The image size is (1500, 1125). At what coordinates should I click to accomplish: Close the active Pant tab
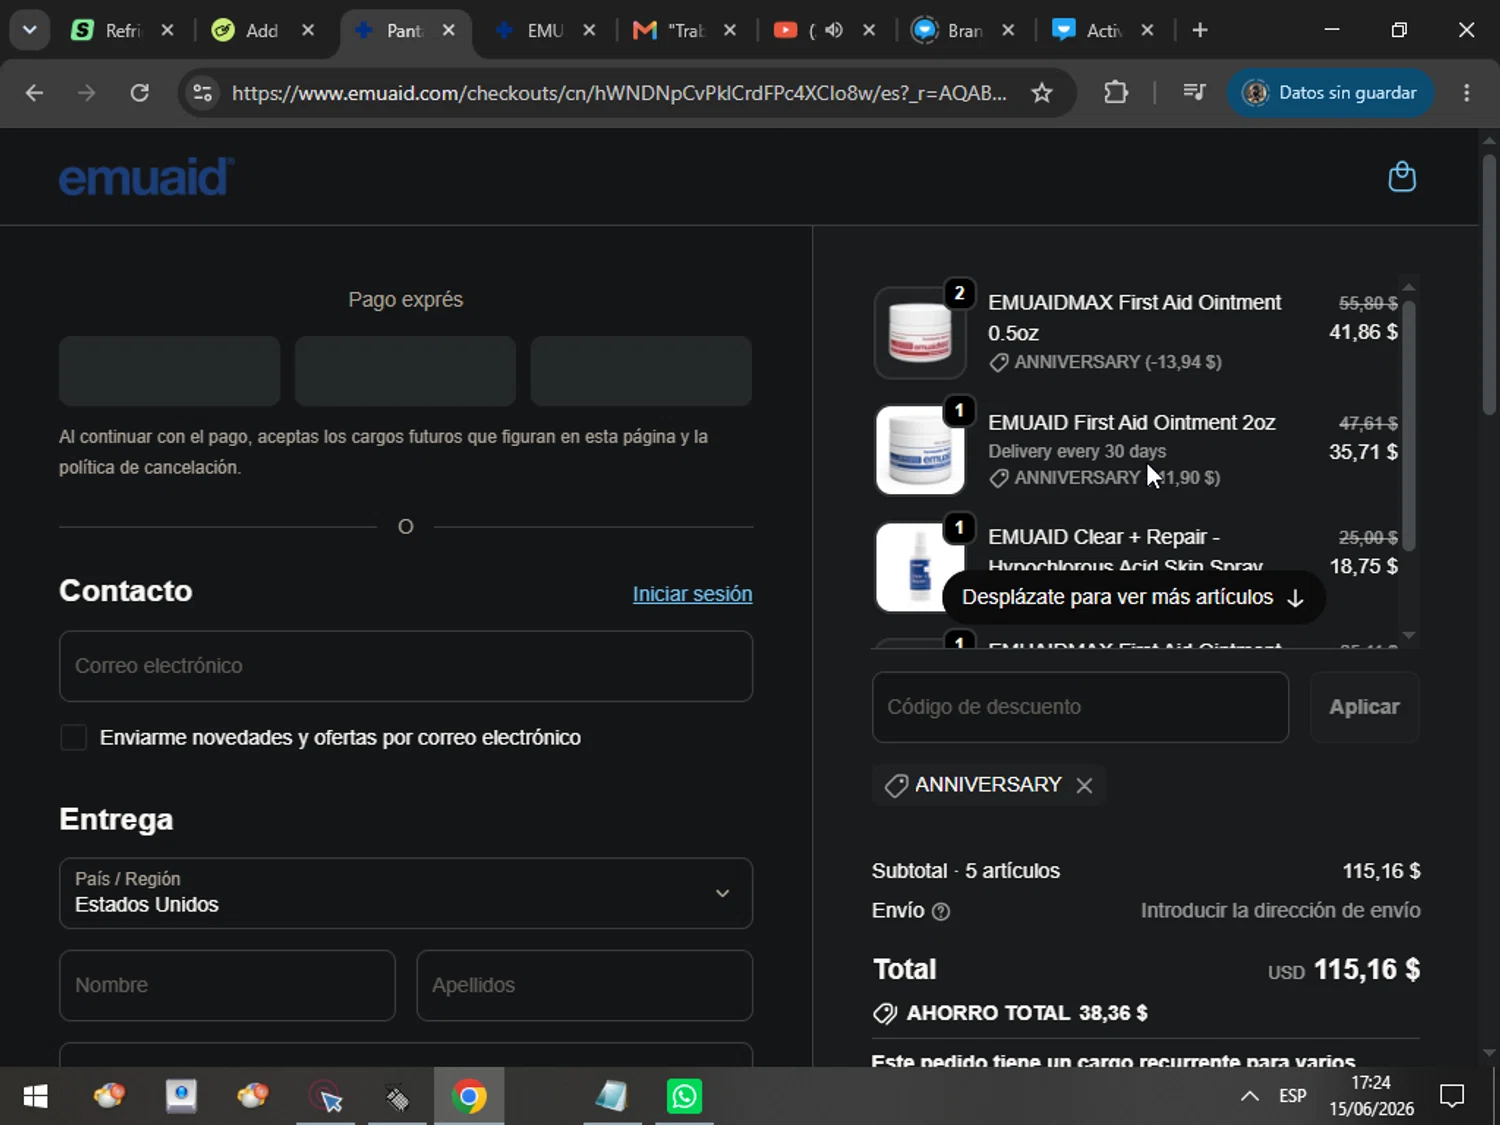point(449,30)
